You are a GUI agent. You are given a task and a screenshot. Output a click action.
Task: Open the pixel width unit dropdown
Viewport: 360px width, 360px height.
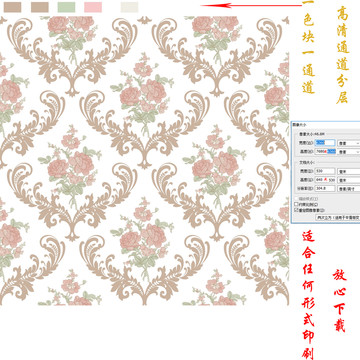pyautogui.click(x=349, y=143)
